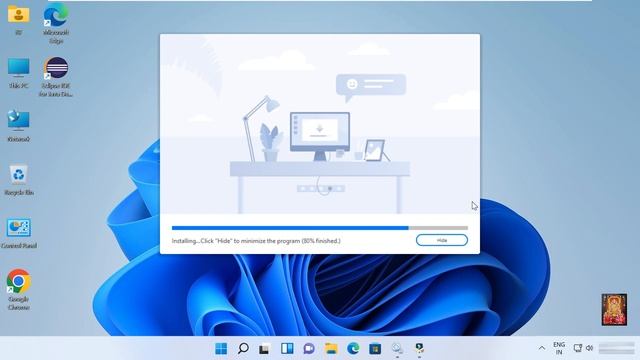Click the installing status text showing 80% finished
This screenshot has width=640, height=360.
pos(256,241)
